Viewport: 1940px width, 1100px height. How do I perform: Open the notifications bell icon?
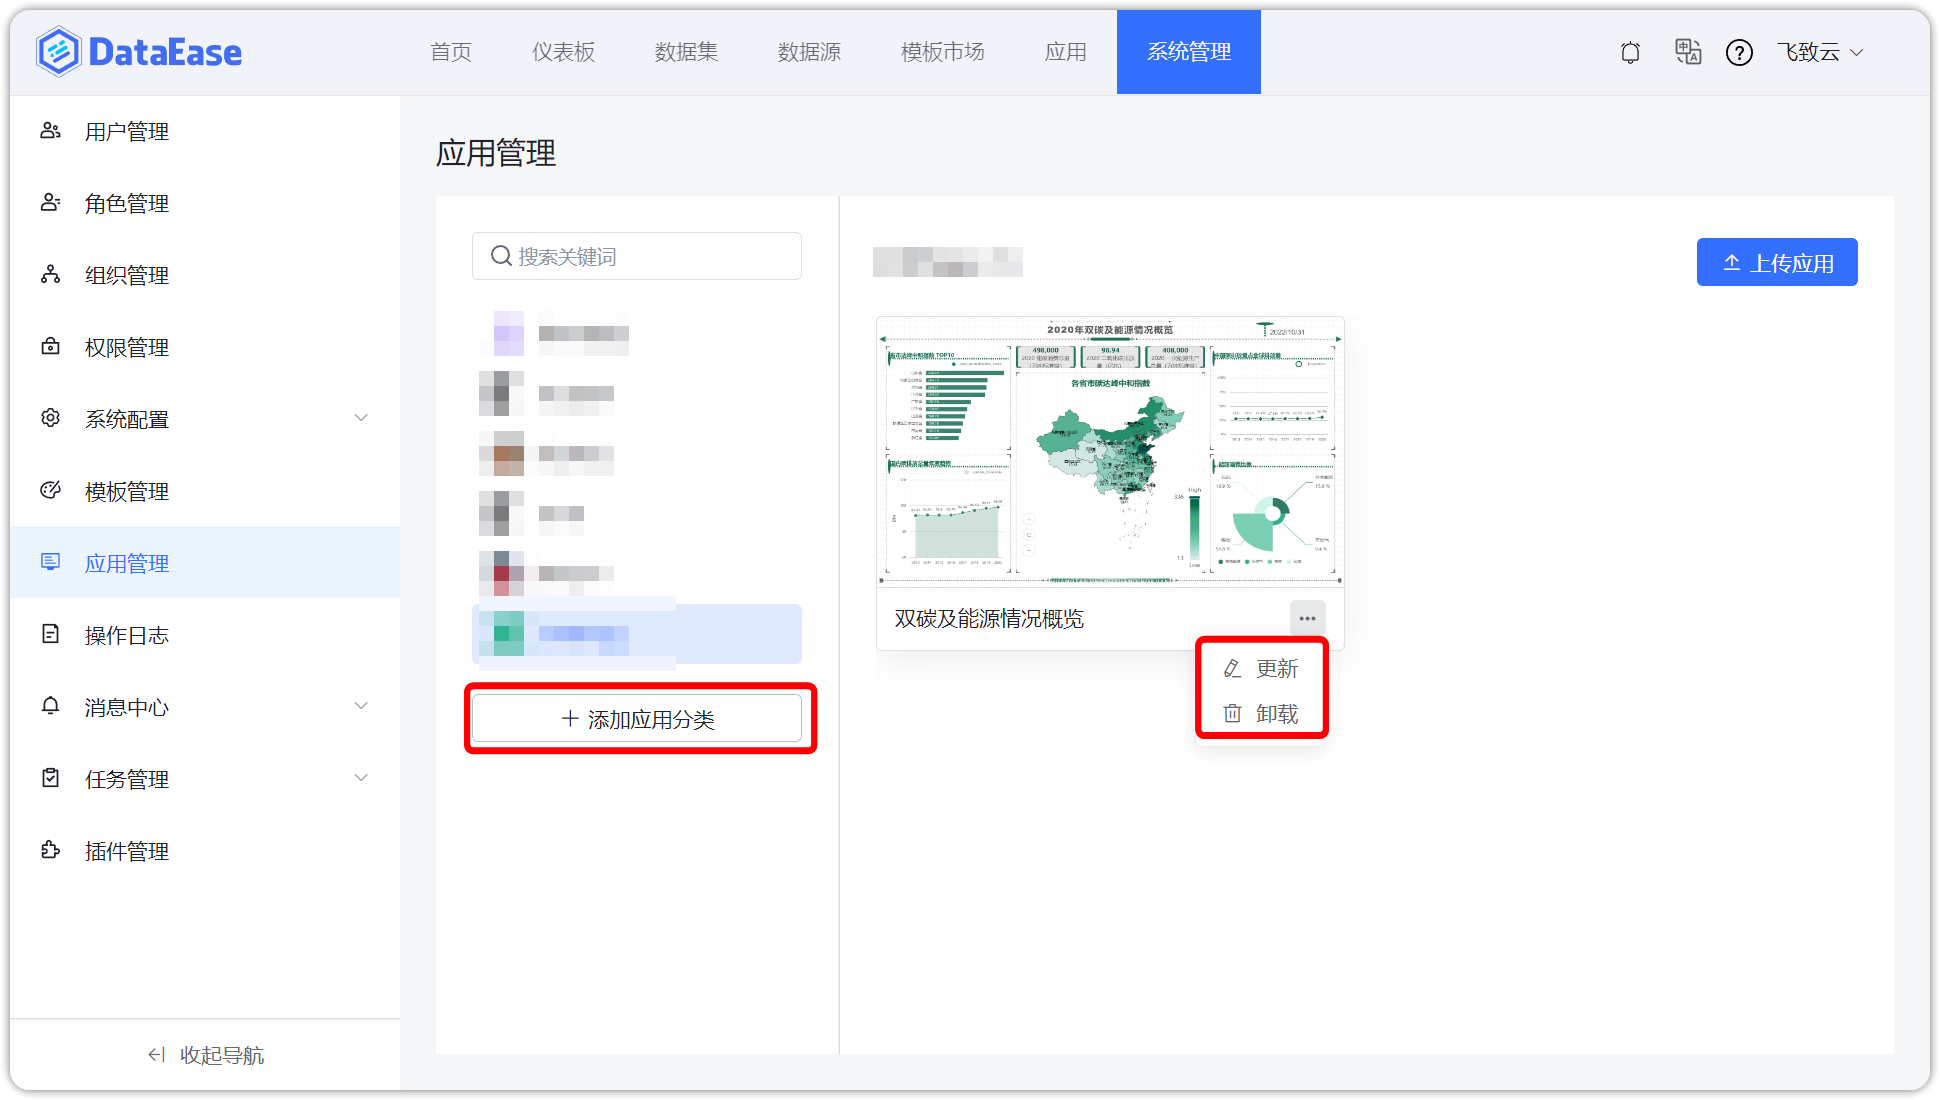(x=1630, y=52)
